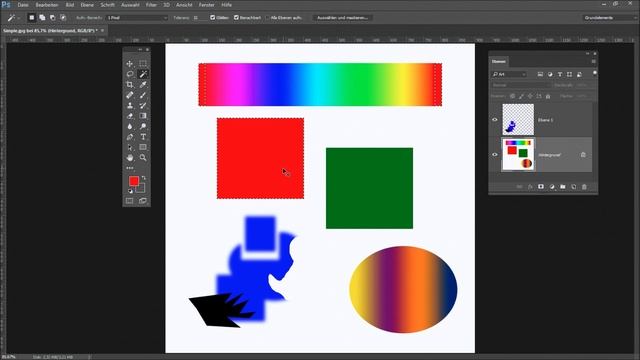The width and height of the screenshot is (640, 360).
Task: Choose New Selection mode in options bar
Action: click(31, 18)
